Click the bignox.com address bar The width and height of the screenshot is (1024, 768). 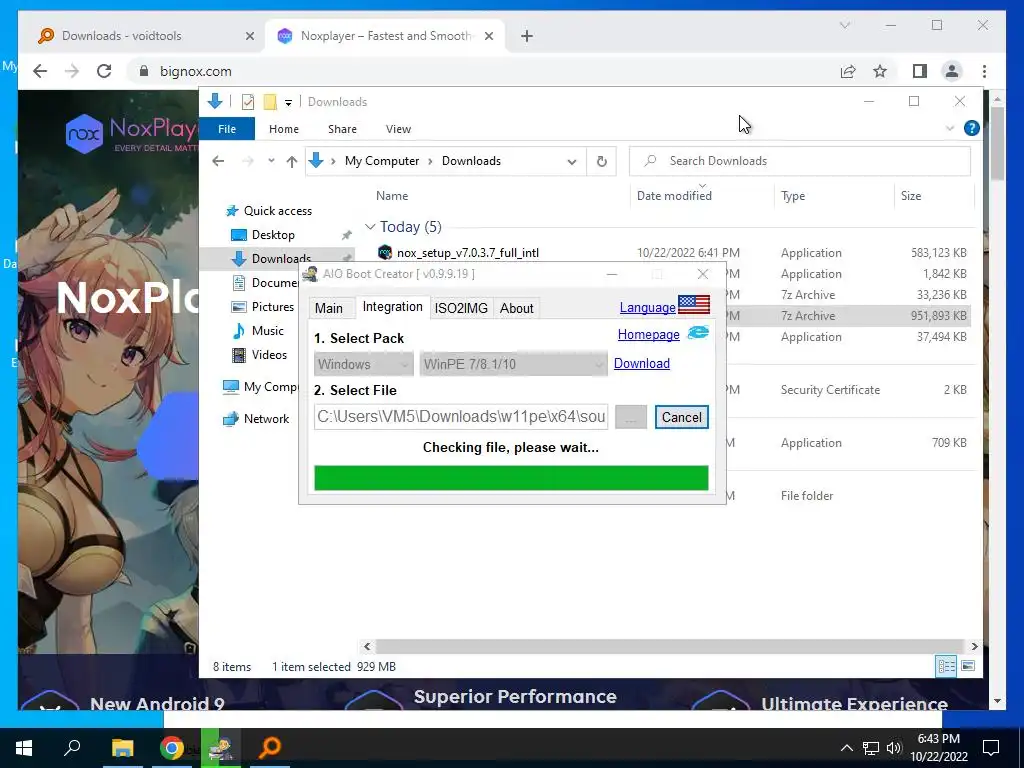(196, 71)
